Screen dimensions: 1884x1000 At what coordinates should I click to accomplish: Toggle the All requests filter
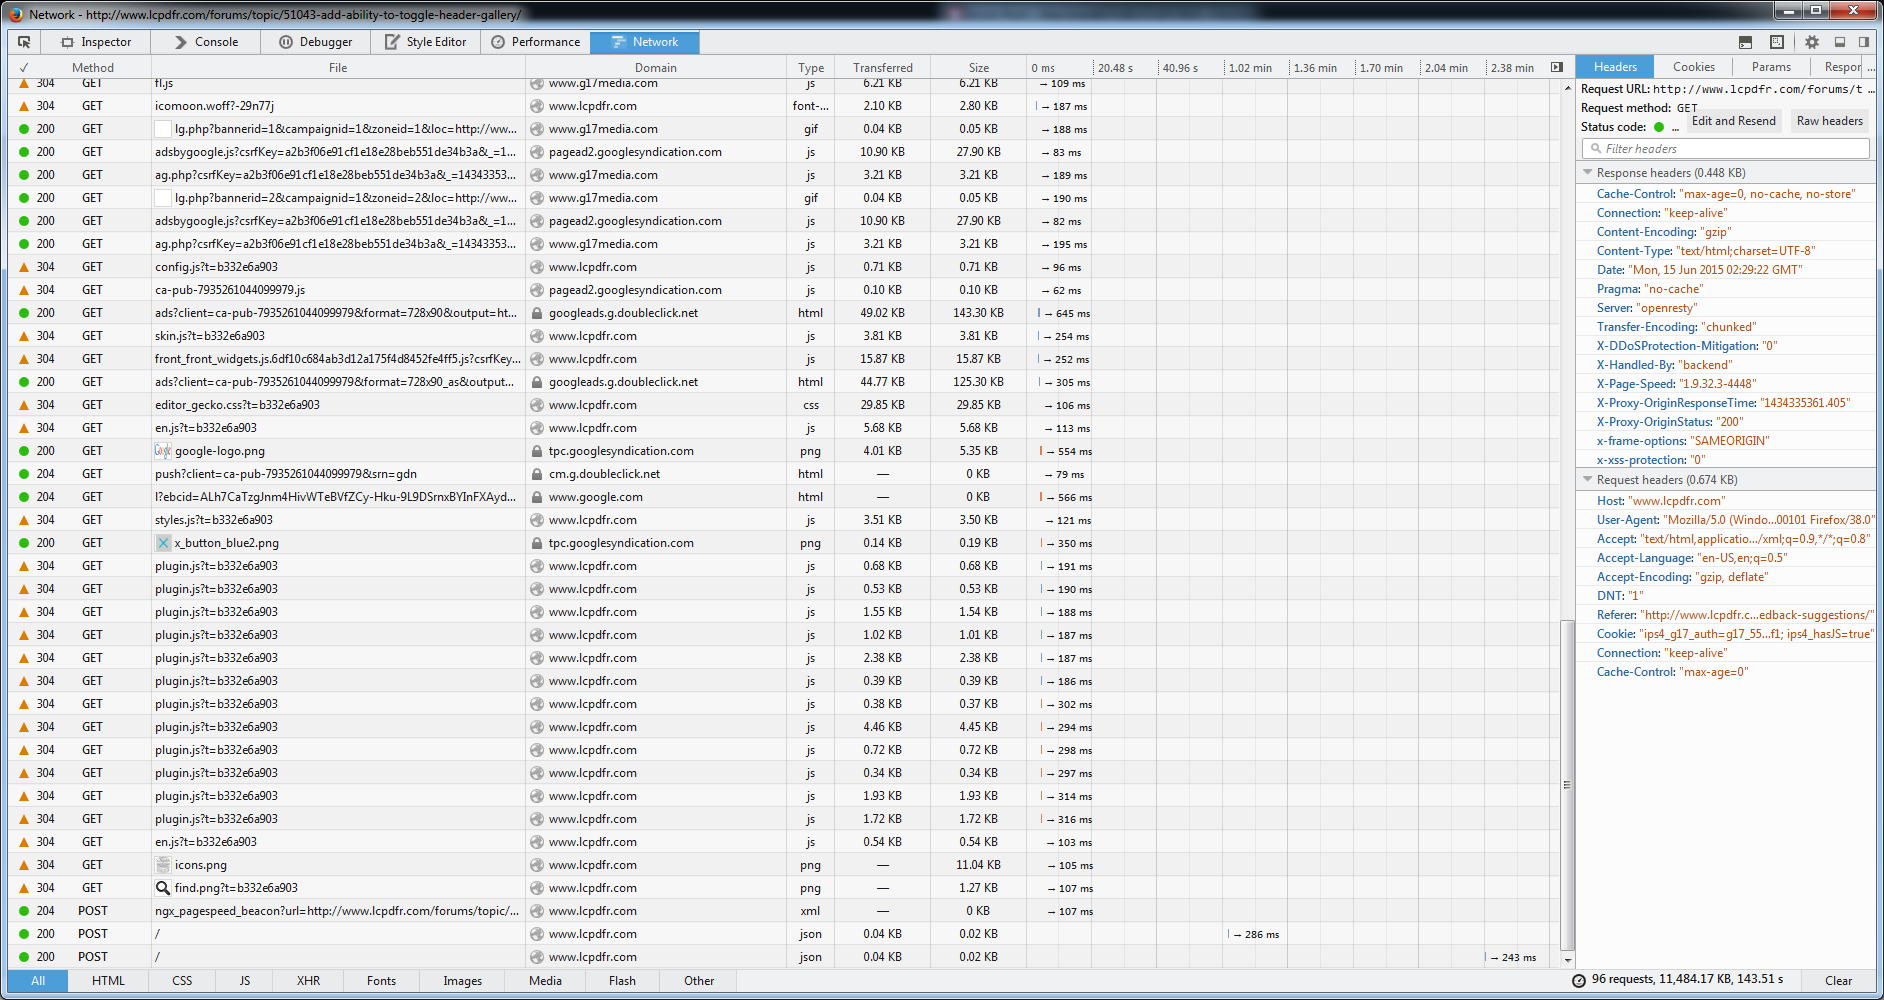pos(38,981)
